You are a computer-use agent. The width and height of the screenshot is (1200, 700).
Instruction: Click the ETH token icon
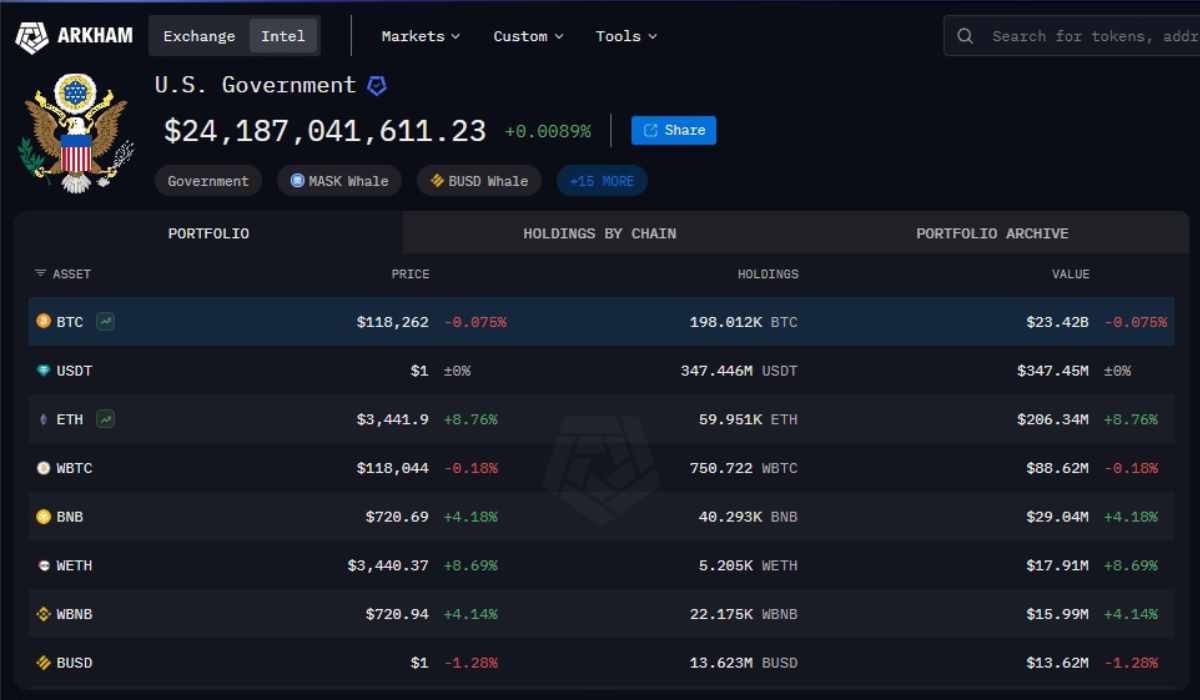(43, 419)
